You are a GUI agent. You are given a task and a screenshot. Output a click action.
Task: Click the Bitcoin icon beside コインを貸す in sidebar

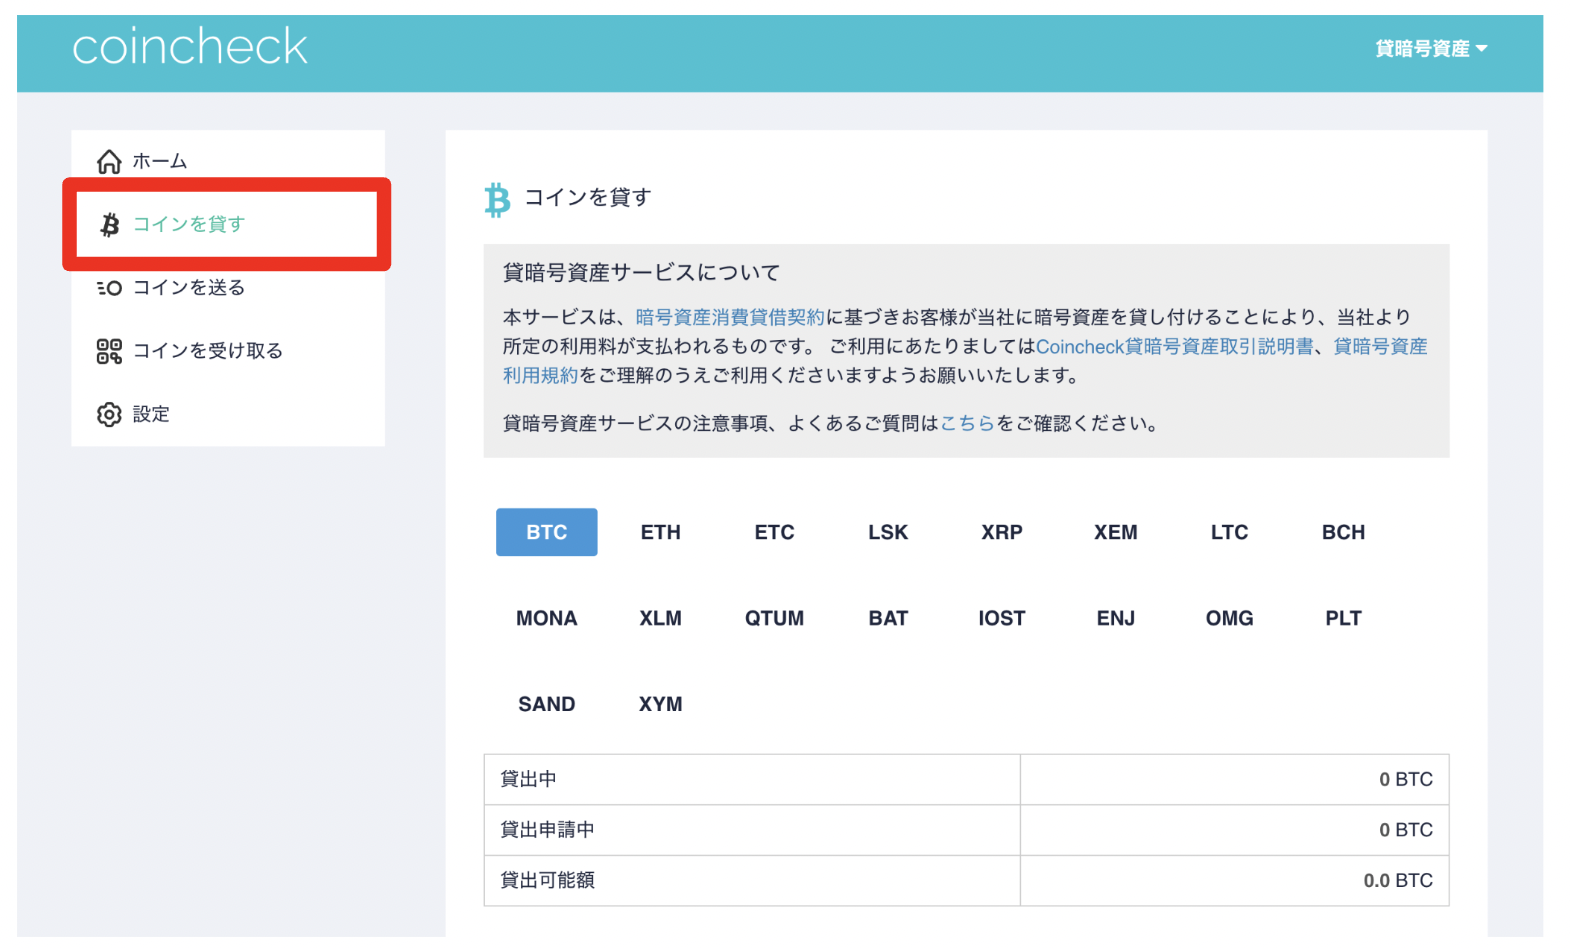pos(110,224)
